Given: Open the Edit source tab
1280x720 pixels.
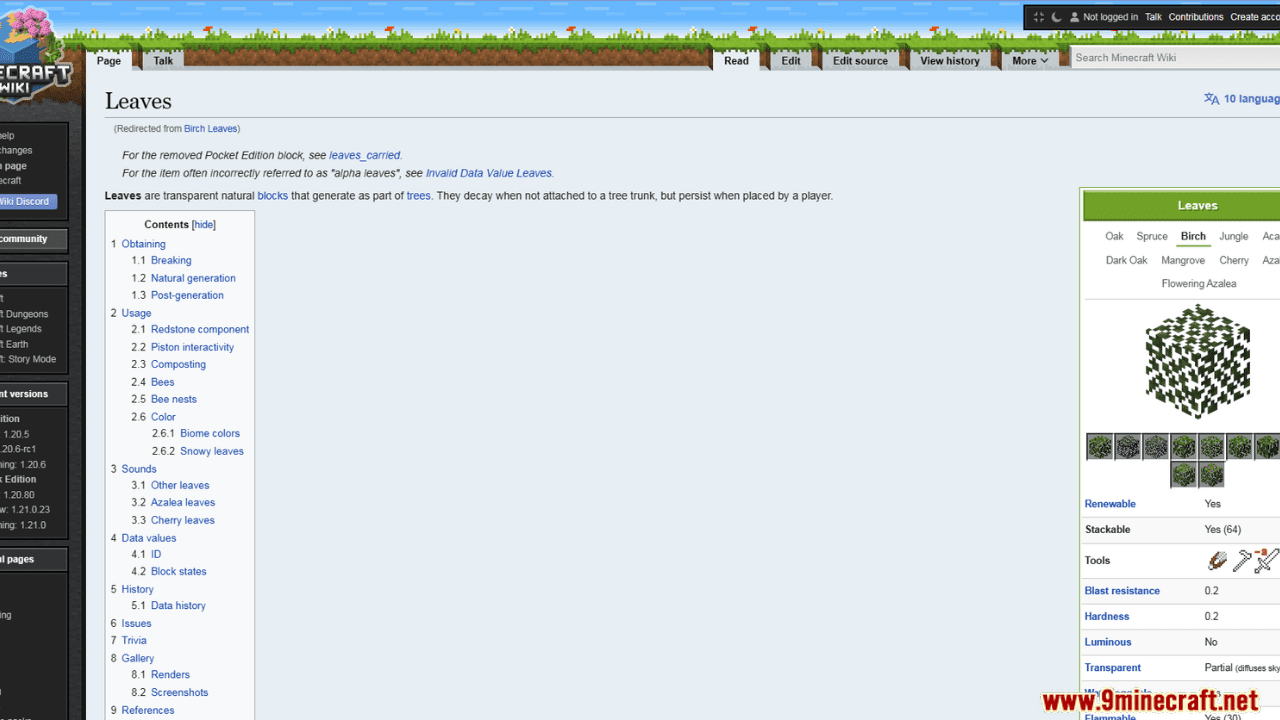Looking at the screenshot, I should click(860, 61).
